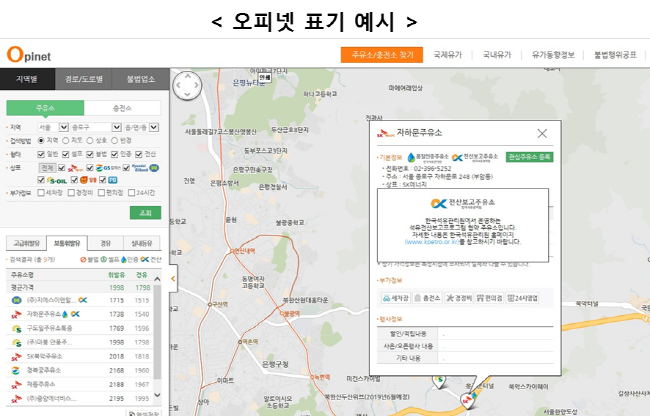Click the green 조회 search button
This screenshot has height=416, width=650.
point(146,213)
